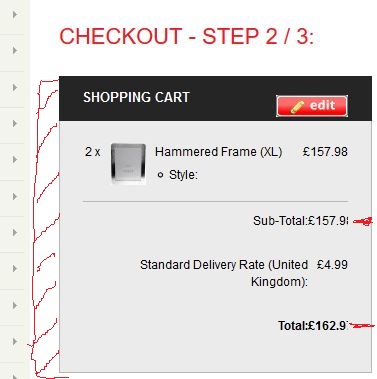The width and height of the screenshot is (377, 379).
Task: Open the fifth sidebar arrow from top
Action: 15,159
